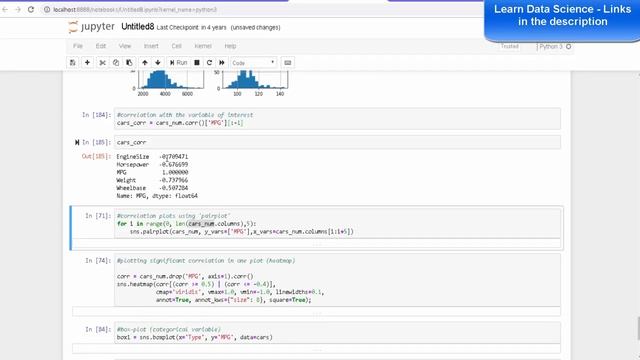This screenshot has width=640, height=360.
Task: Click the Wheelbase row in output
Action: point(152,188)
